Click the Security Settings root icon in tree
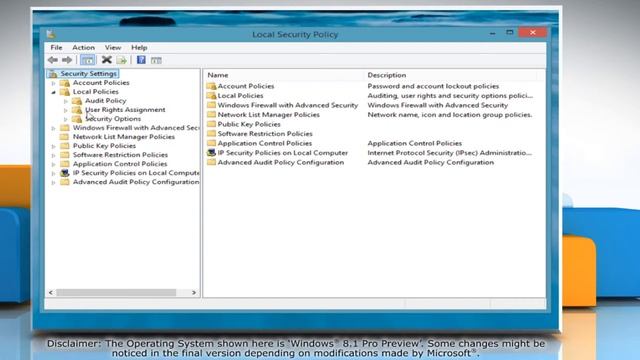This screenshot has width=640, height=360. (53, 74)
